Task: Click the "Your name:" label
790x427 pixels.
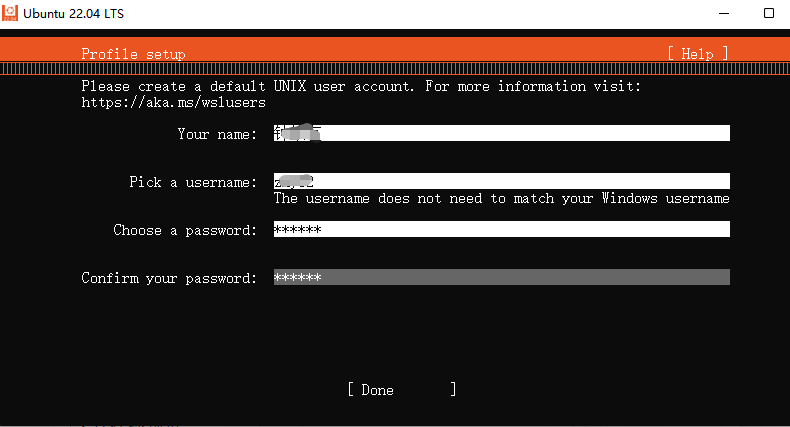Action: (x=217, y=134)
